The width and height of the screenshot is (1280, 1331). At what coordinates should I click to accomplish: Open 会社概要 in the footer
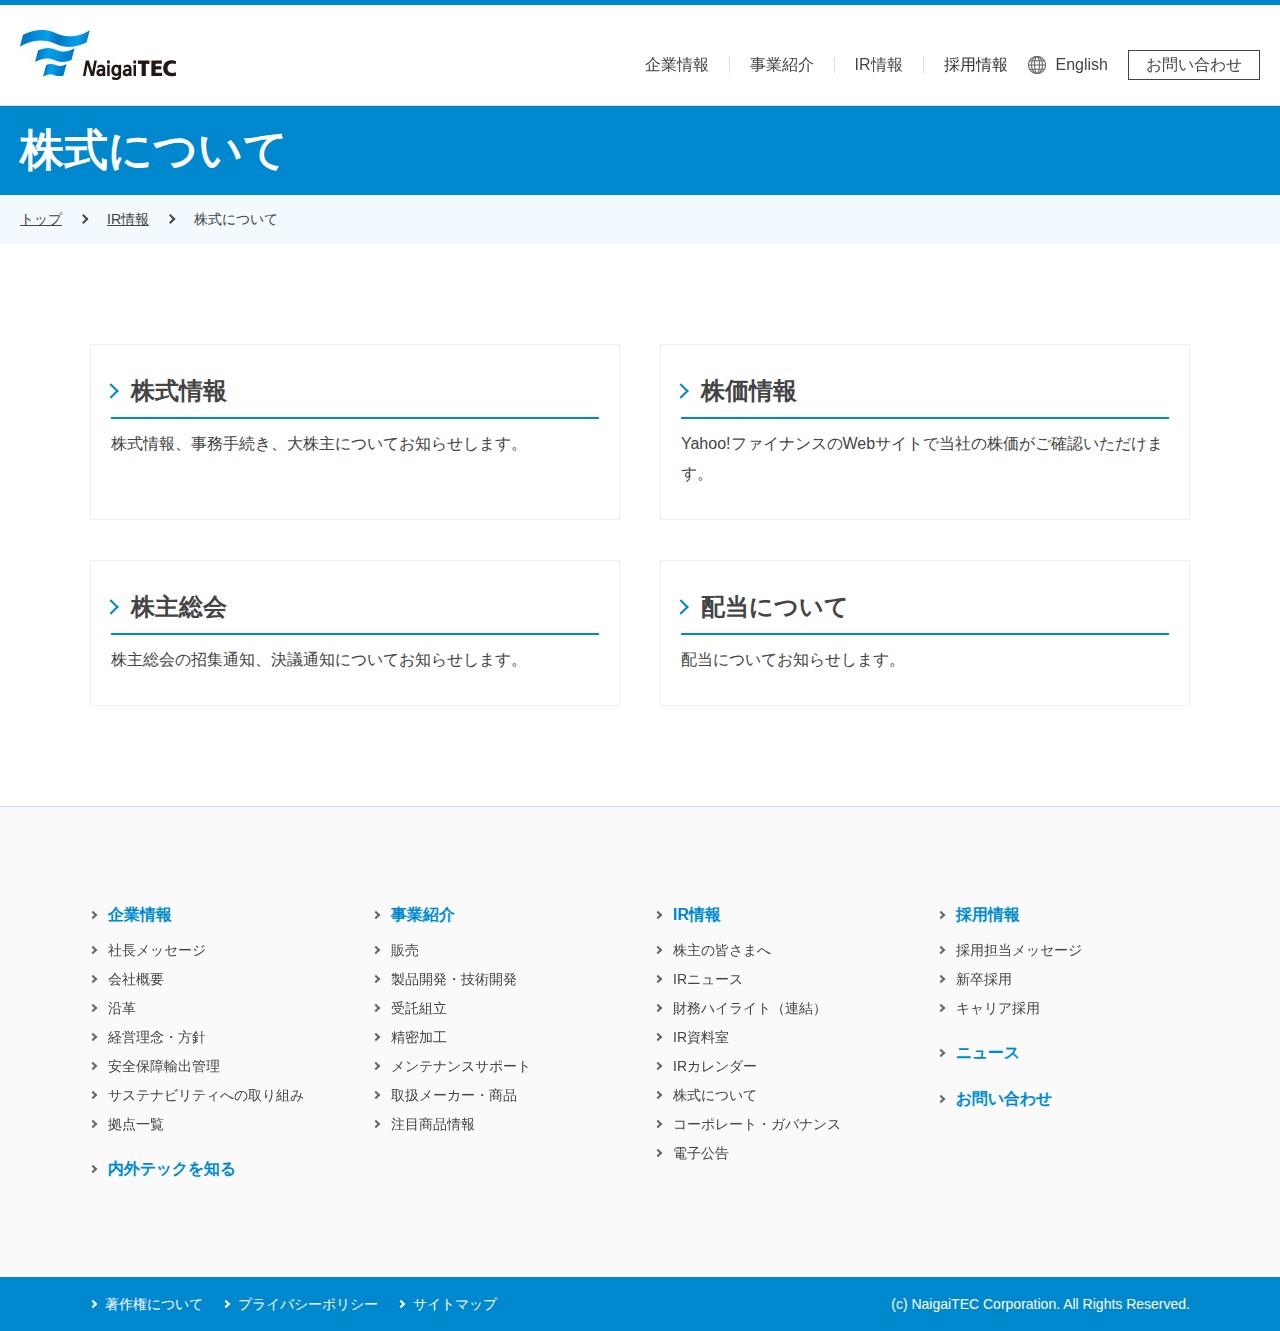[136, 979]
